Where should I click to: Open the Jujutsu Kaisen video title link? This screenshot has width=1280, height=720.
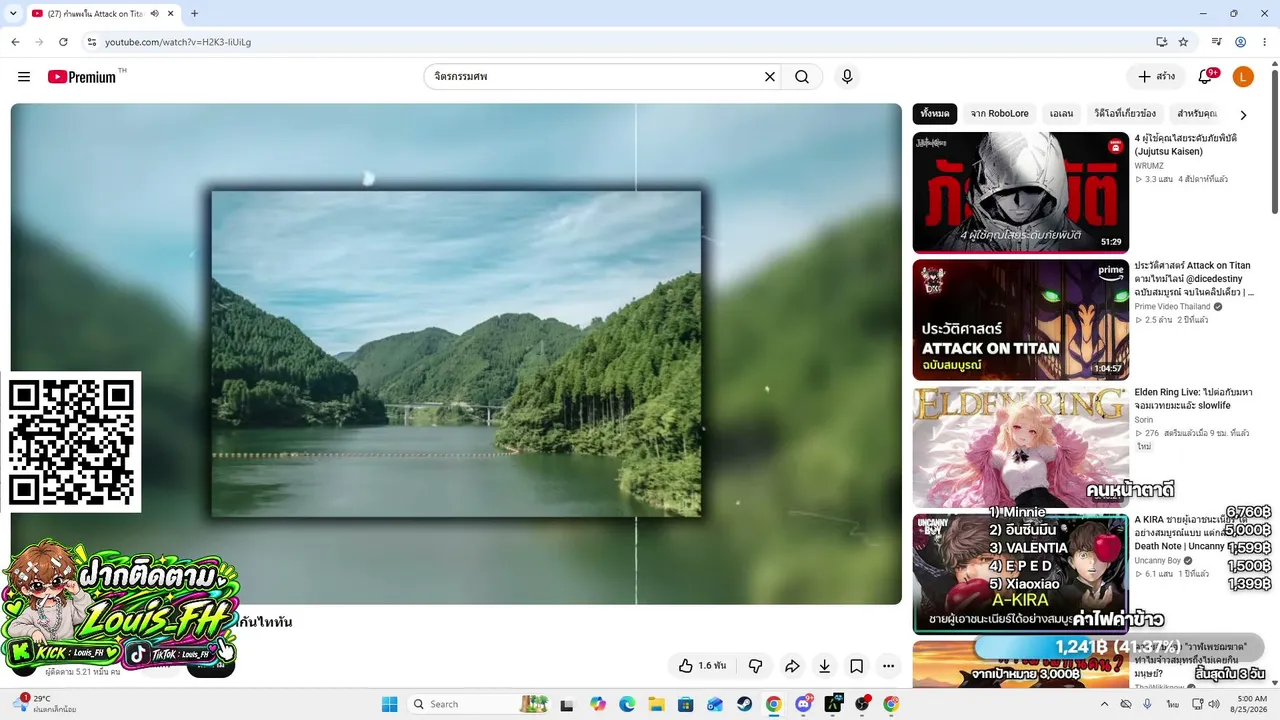1186,145
